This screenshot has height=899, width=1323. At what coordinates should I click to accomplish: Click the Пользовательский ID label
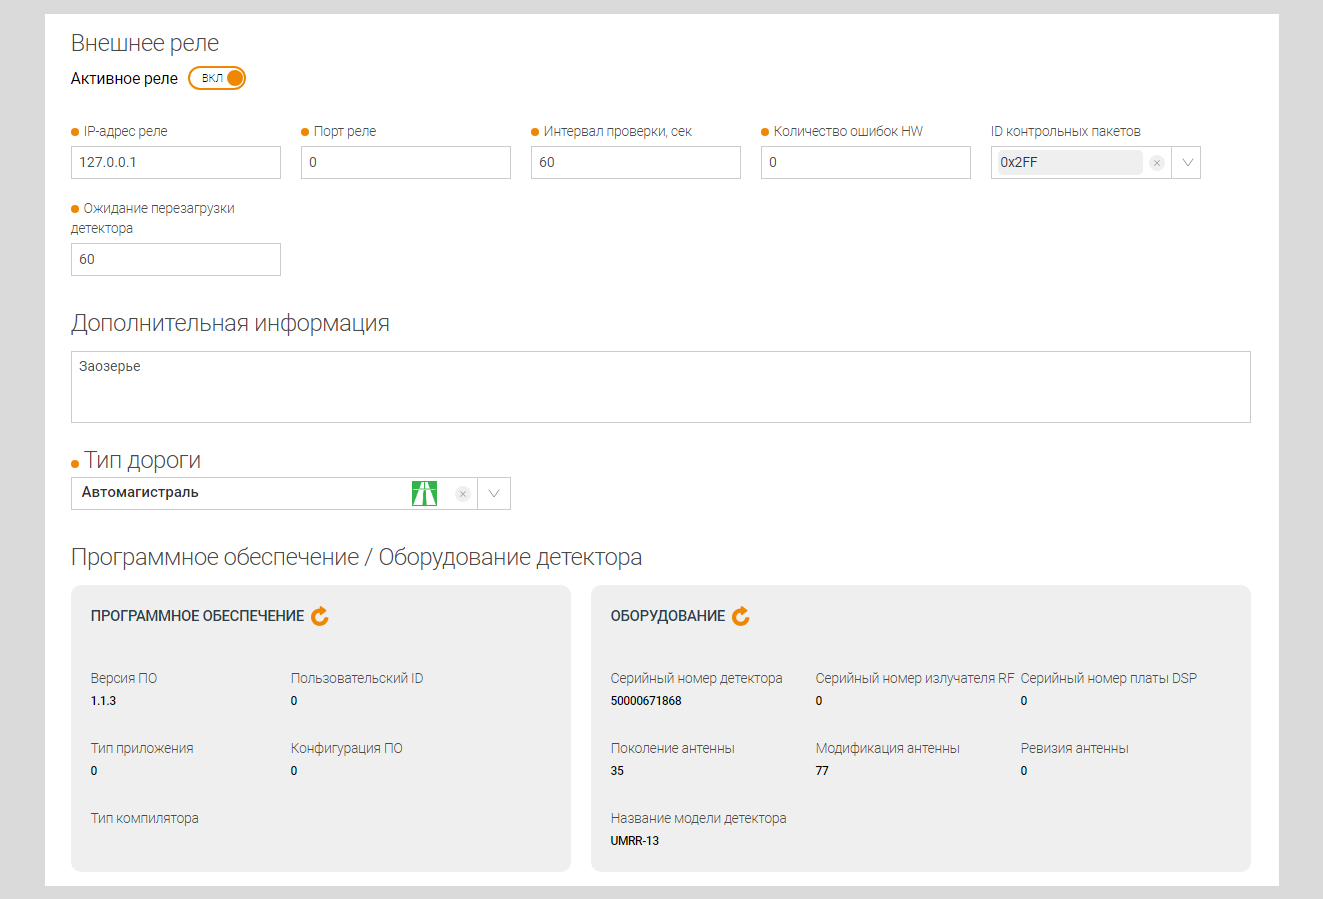tap(357, 678)
